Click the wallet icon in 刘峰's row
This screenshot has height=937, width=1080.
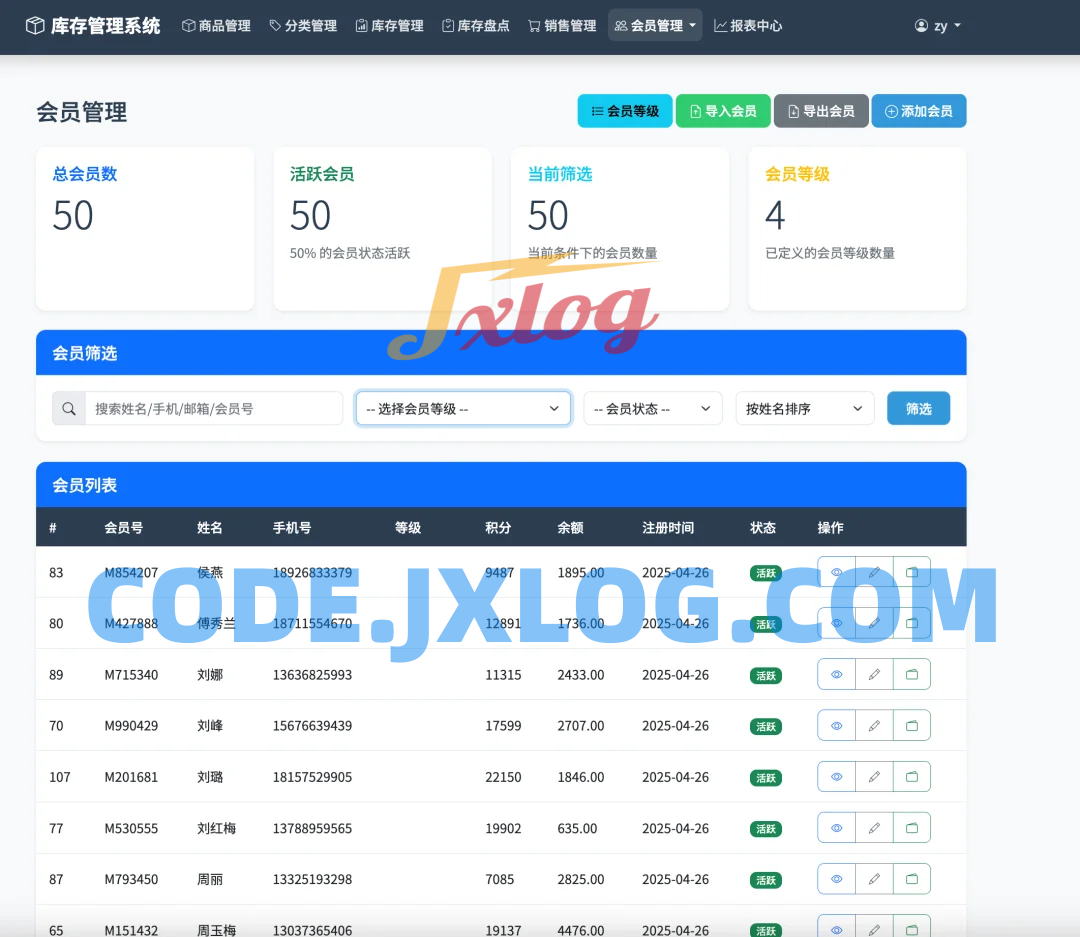[x=912, y=726]
